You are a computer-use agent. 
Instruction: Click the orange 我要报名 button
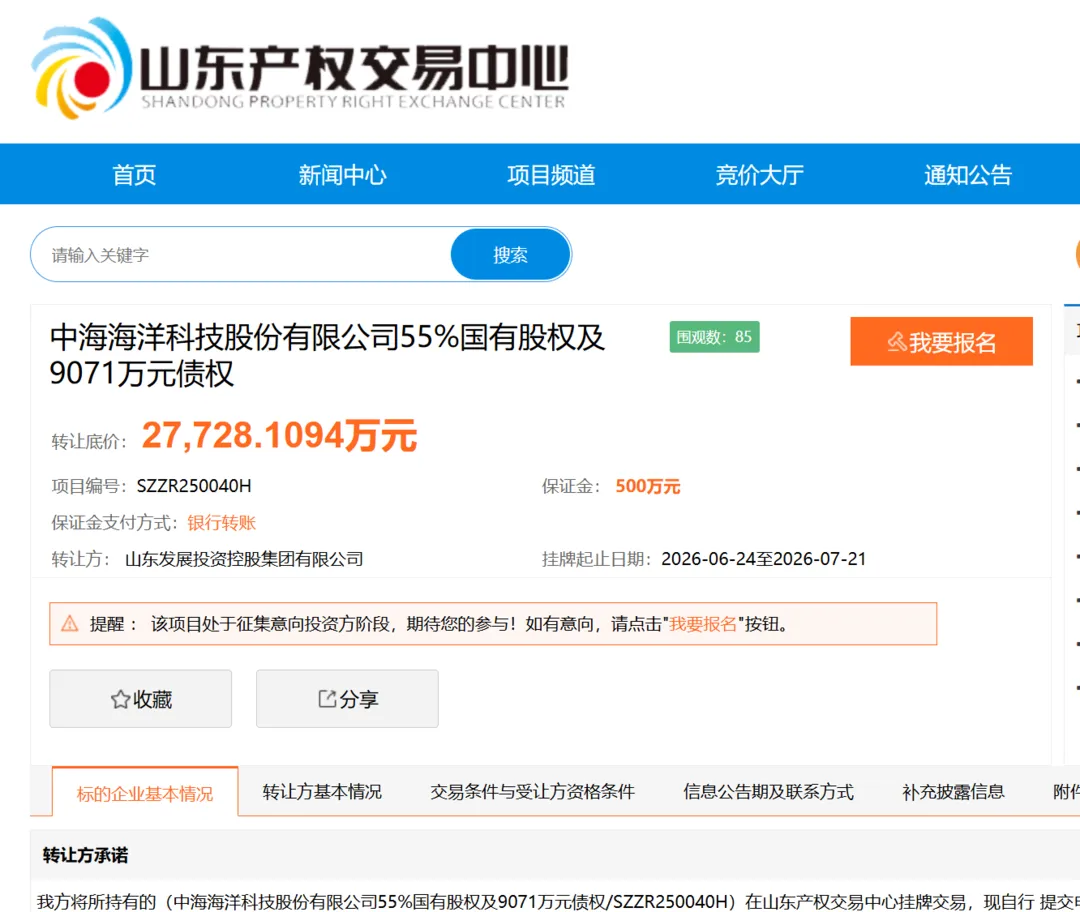click(941, 342)
